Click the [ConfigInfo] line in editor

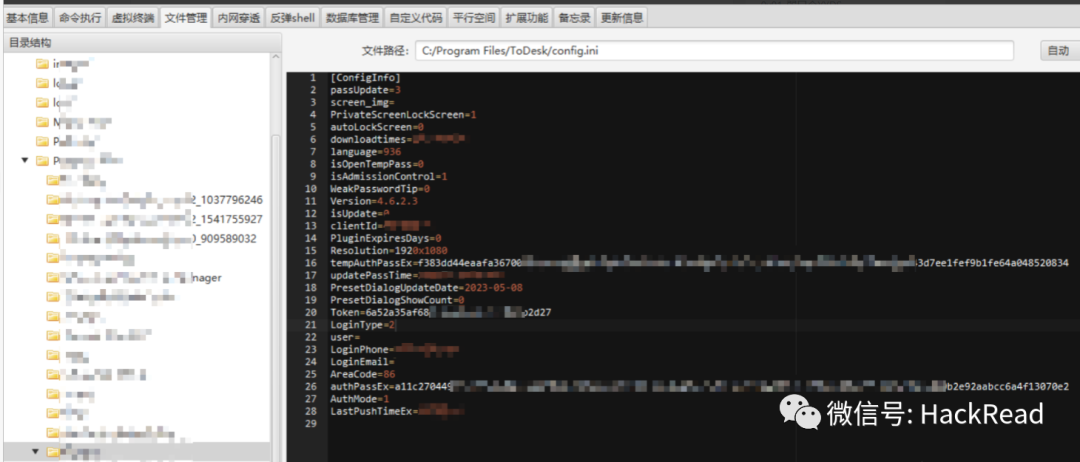click(x=366, y=78)
